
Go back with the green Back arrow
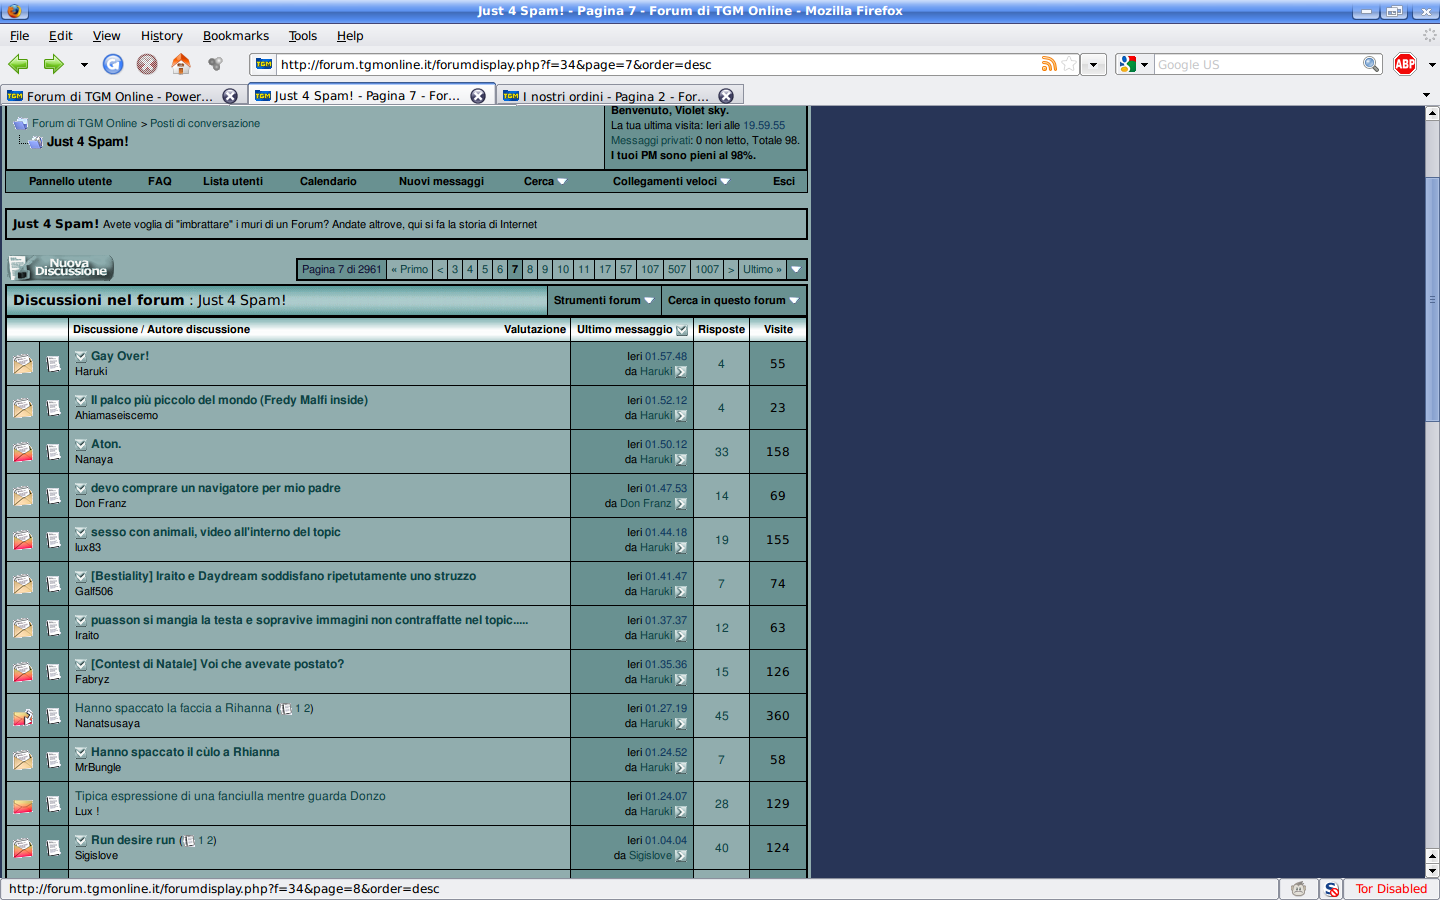pos(18,64)
